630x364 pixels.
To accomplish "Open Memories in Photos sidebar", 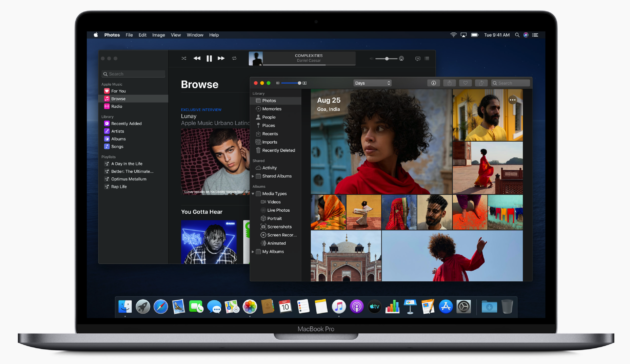I will [276, 109].
